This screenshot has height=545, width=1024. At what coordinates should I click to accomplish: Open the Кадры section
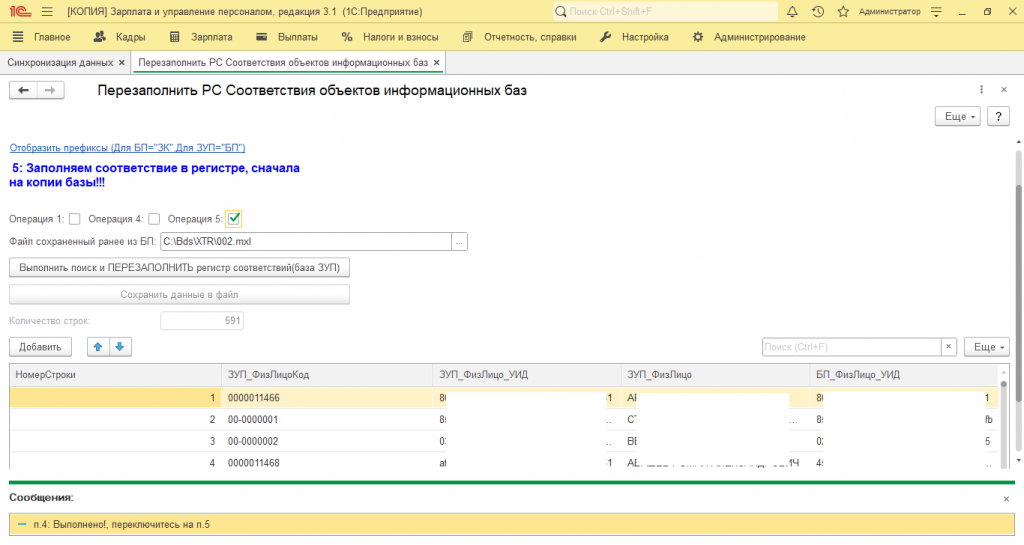coord(131,37)
